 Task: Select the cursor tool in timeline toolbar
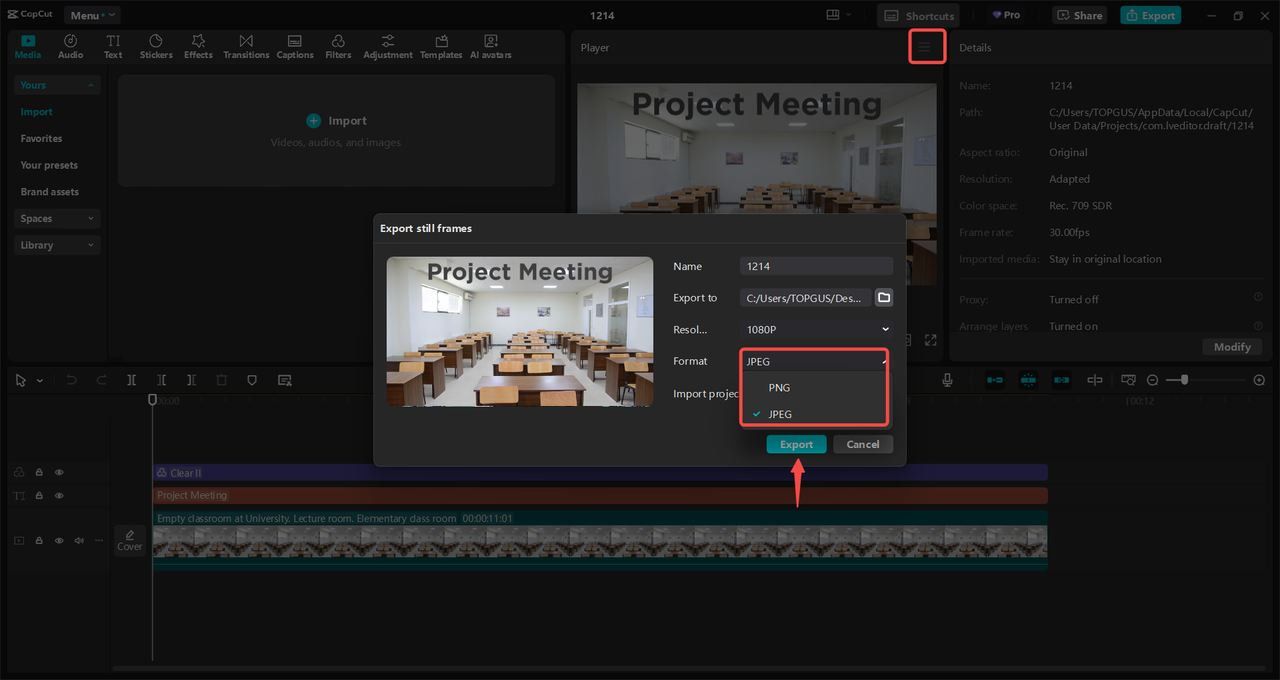pyautogui.click(x=21, y=380)
